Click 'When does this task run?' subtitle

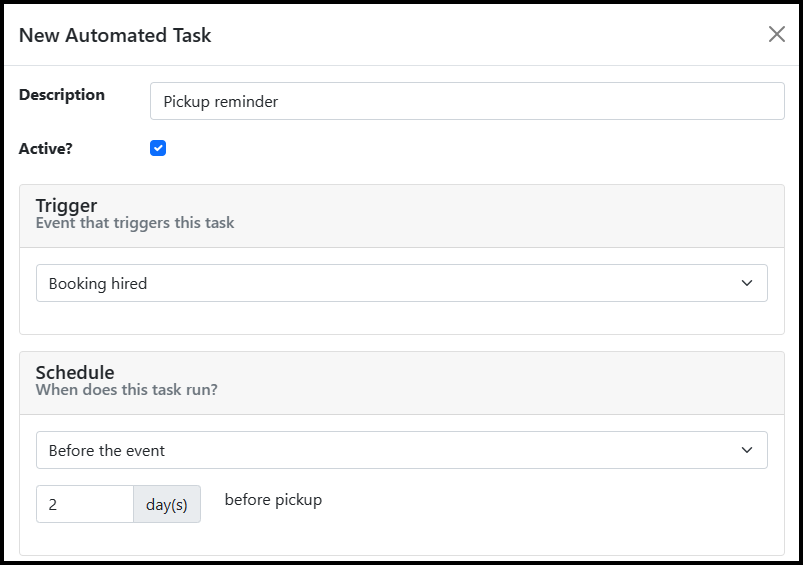click(x=126, y=390)
